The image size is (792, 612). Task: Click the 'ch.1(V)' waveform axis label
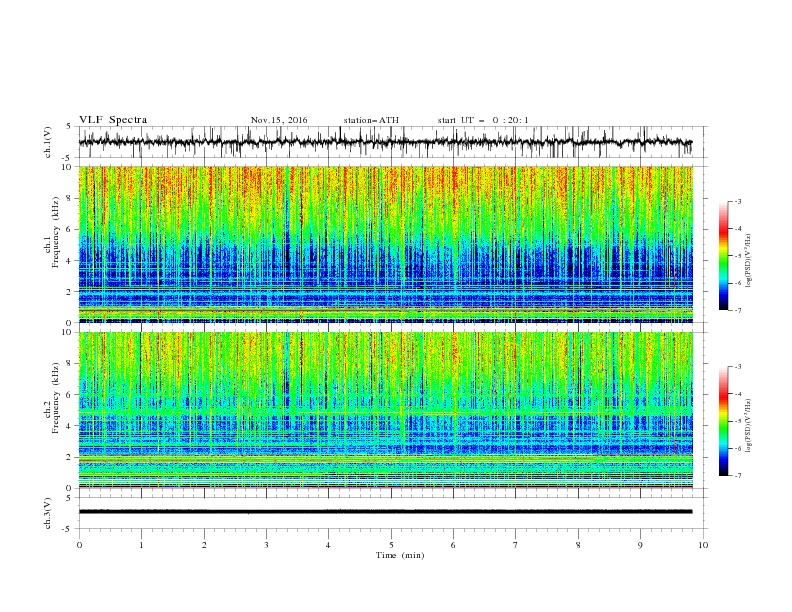(48, 142)
